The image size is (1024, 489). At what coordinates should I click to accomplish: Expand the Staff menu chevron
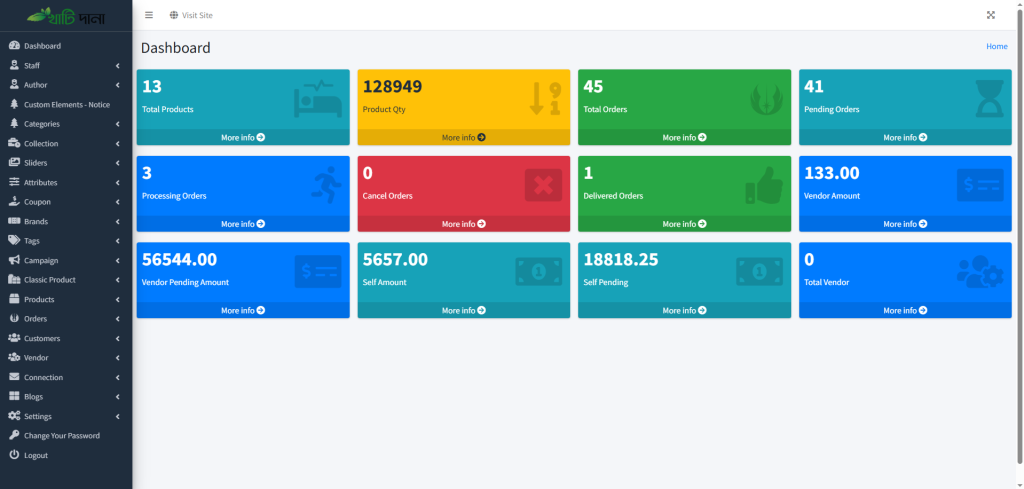tap(117, 65)
